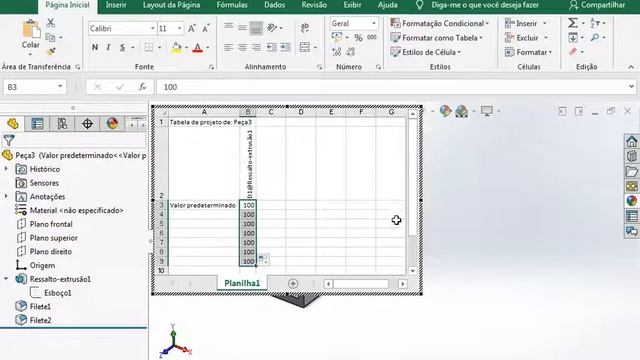This screenshot has width=640, height=360.
Task: Align text to the right
Action: click(x=256, y=47)
